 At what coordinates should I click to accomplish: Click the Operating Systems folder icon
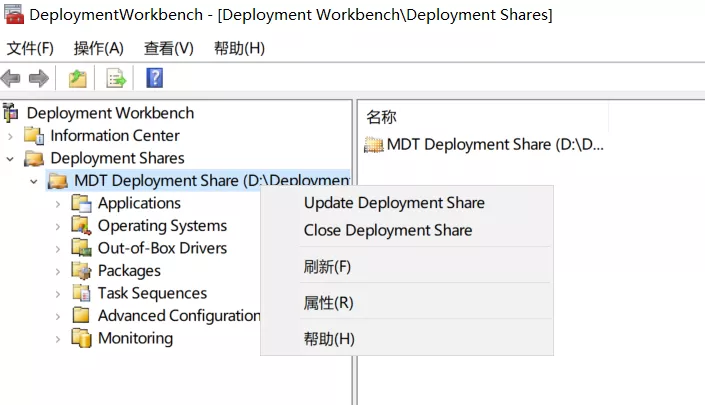click(x=82, y=226)
